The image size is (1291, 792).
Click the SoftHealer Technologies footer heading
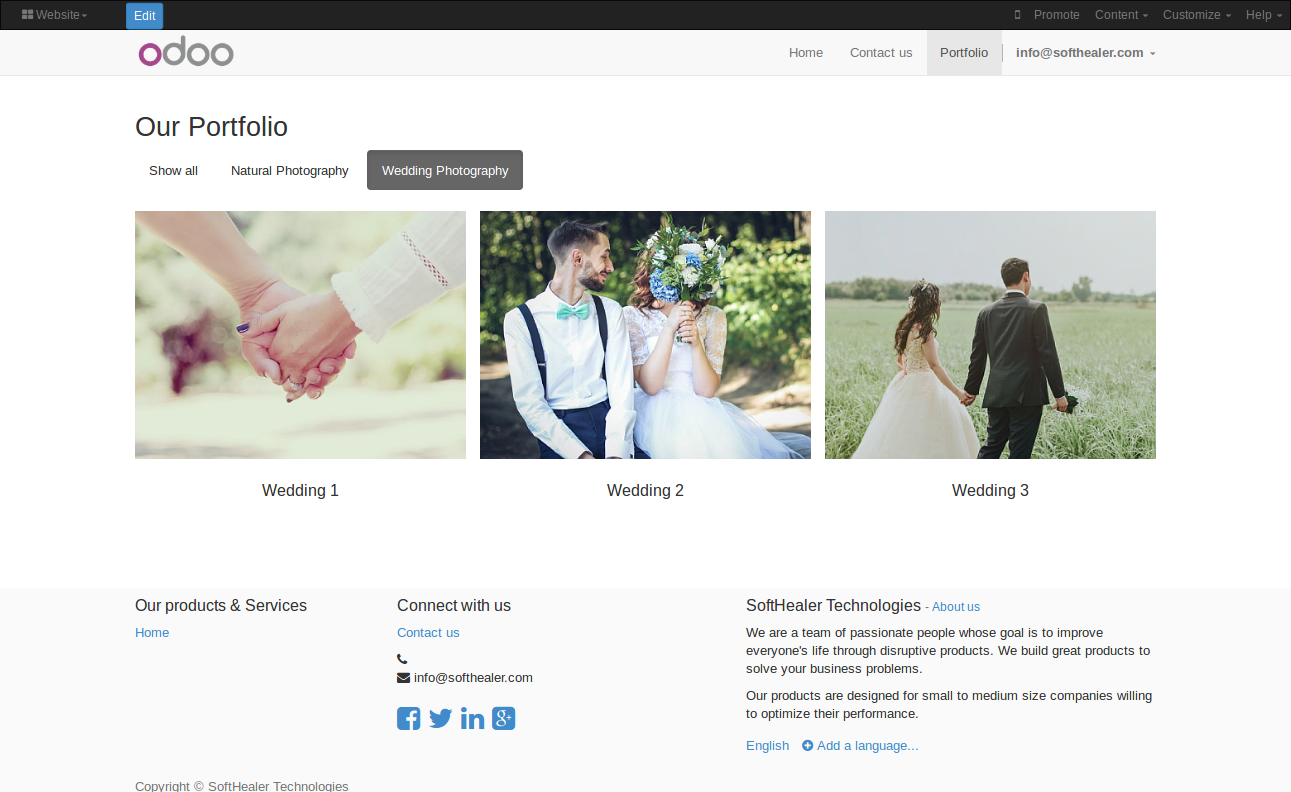click(x=833, y=605)
